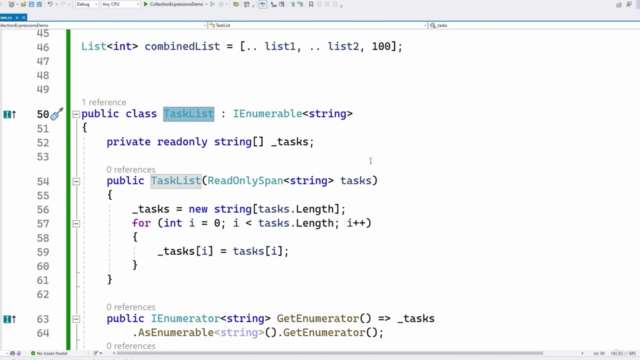This screenshot has width=640, height=360.
Task: Click the Redo arrow icon
Action: [x=62, y=4]
